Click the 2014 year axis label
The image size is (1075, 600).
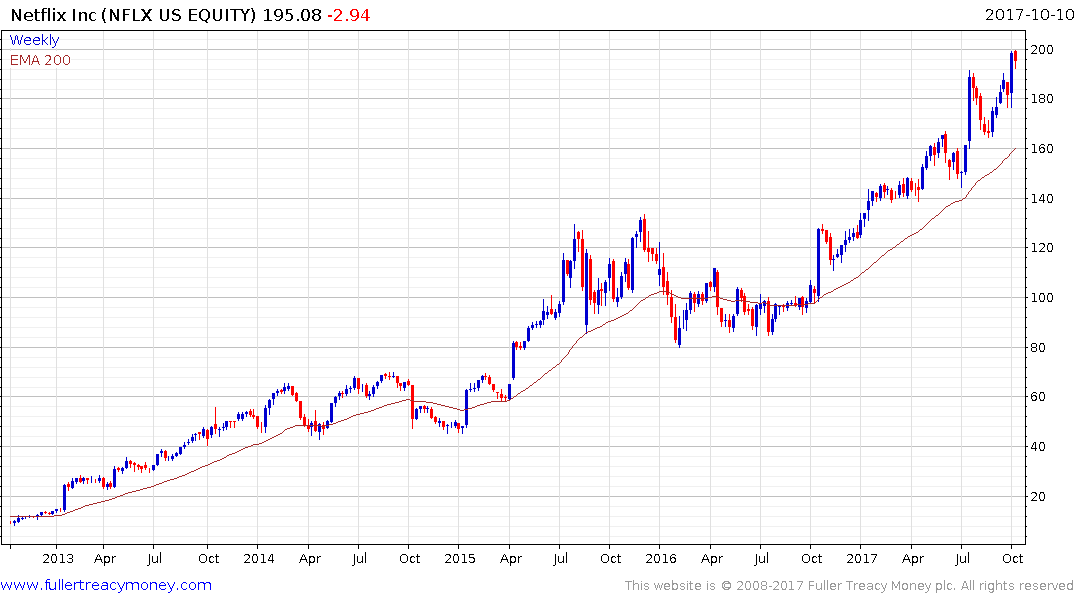(x=258, y=558)
